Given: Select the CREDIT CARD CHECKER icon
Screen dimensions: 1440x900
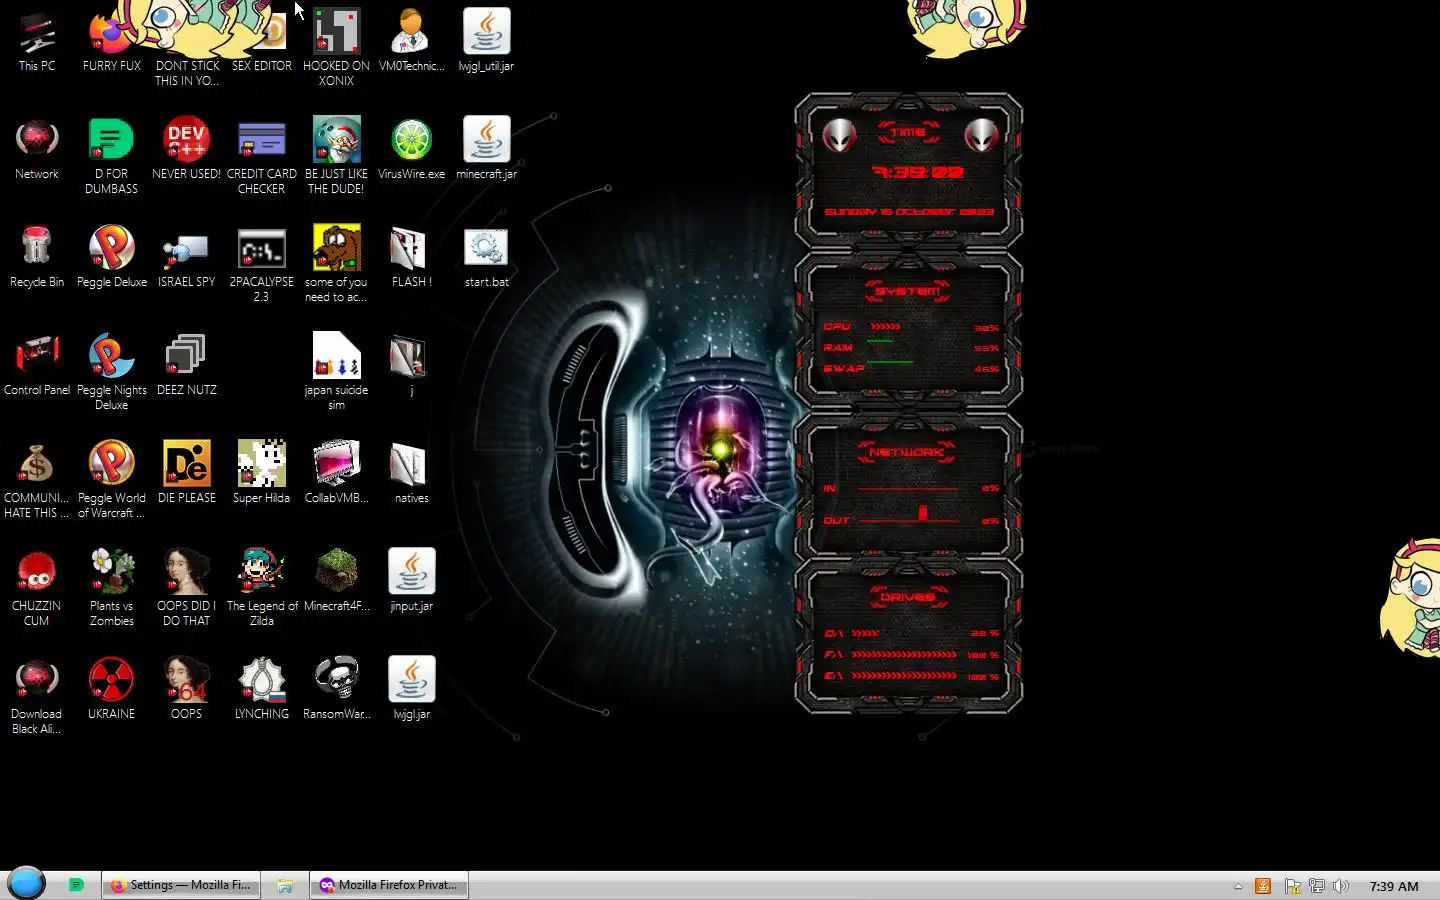Looking at the screenshot, I should 261,155.
